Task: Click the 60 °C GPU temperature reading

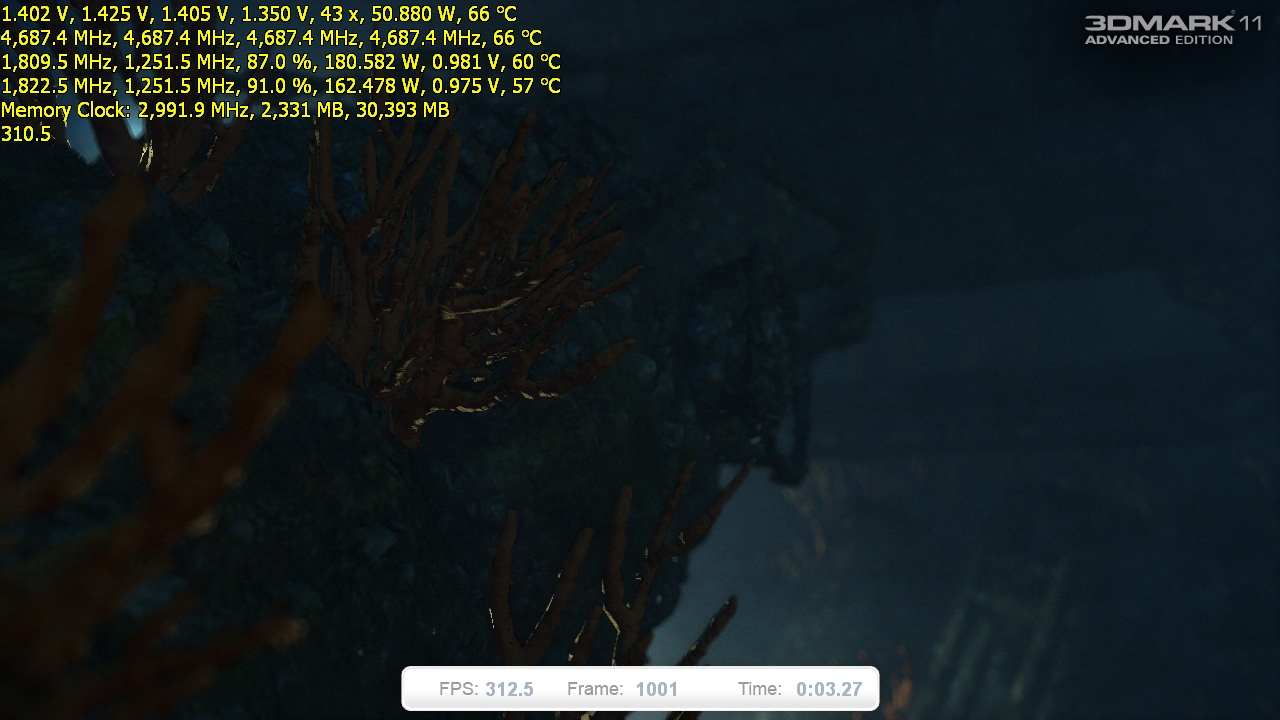Action: pyautogui.click(x=536, y=62)
